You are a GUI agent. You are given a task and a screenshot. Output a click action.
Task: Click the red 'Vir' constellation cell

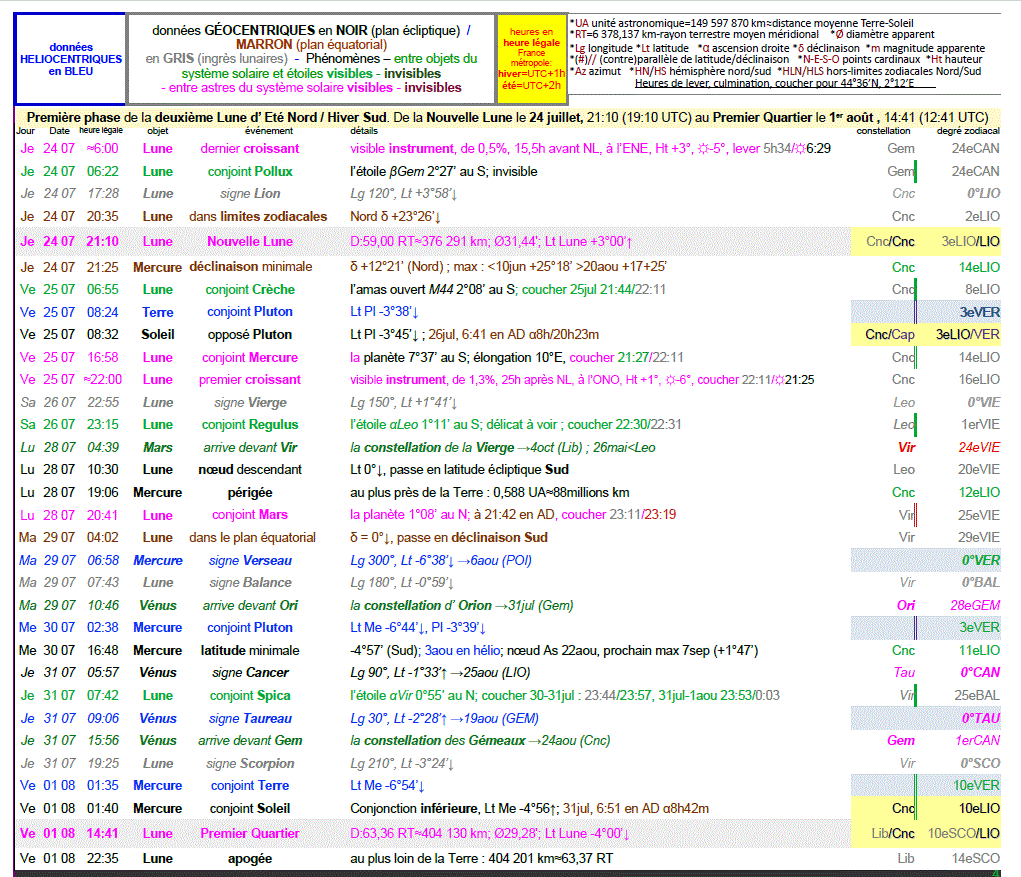[906, 447]
